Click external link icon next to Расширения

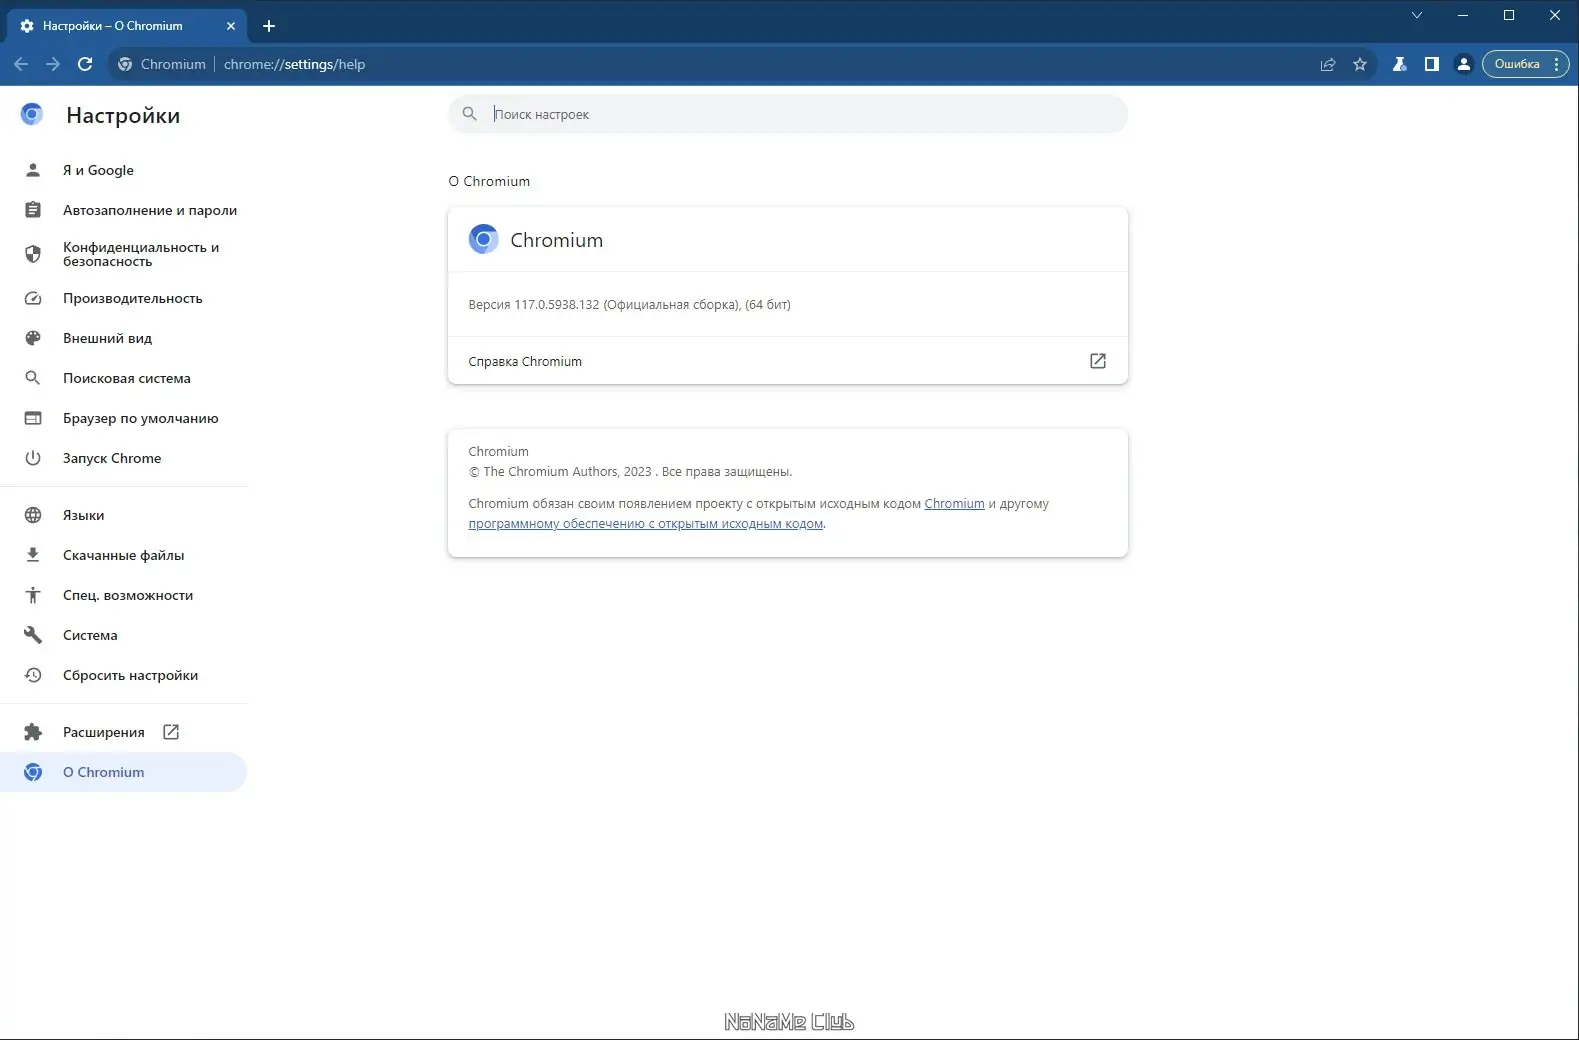(171, 732)
